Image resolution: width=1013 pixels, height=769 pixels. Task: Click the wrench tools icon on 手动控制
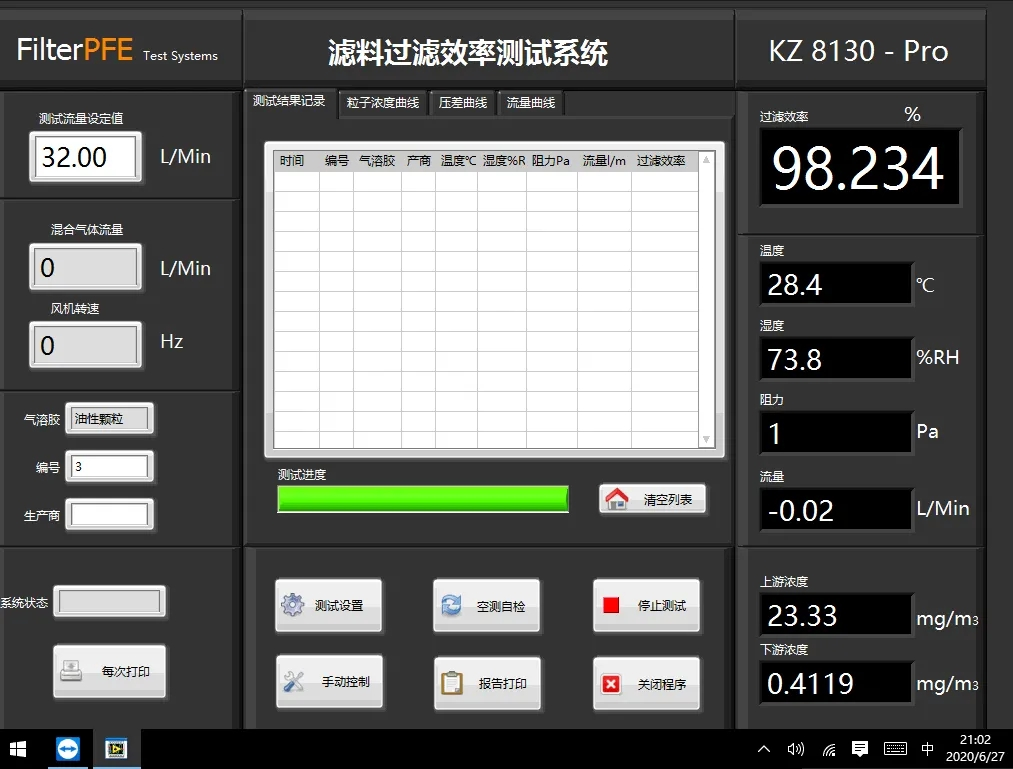click(293, 681)
